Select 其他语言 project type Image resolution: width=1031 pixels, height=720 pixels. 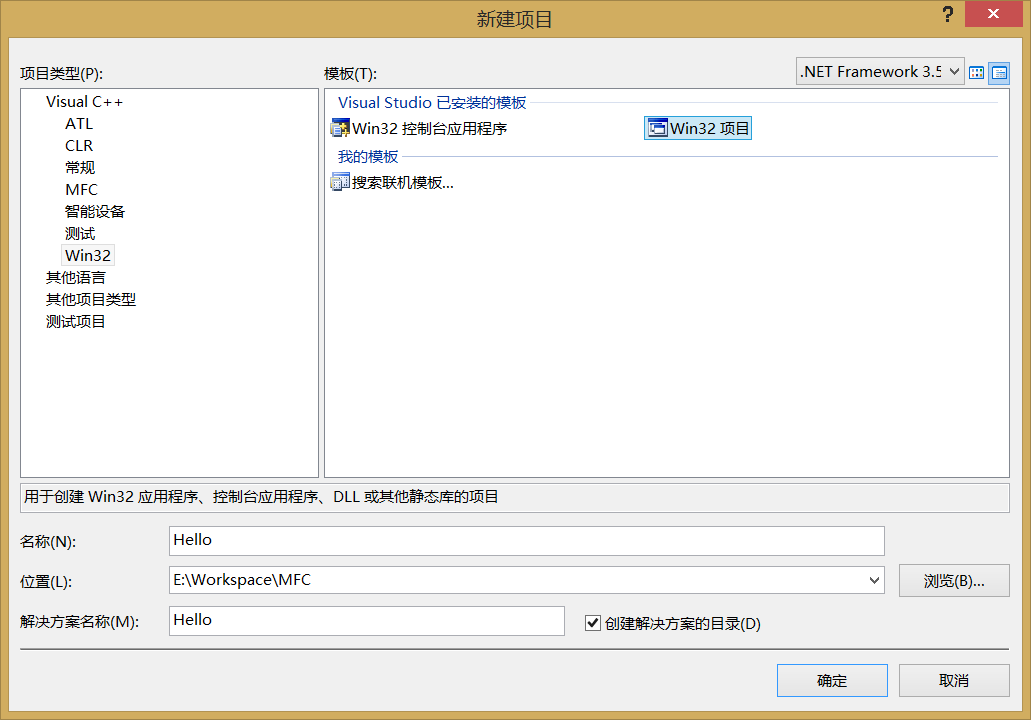76,277
